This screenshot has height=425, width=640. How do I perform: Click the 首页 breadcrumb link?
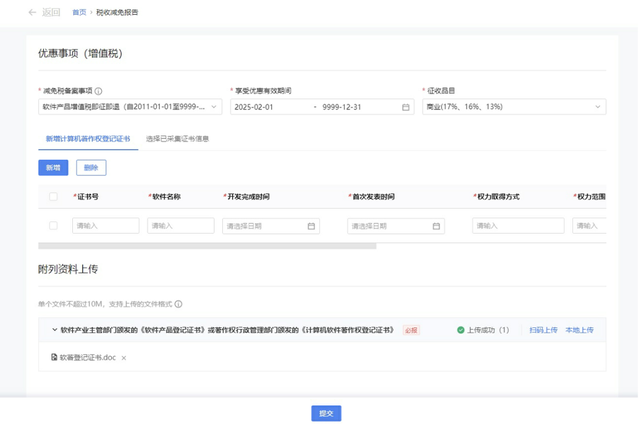click(79, 12)
